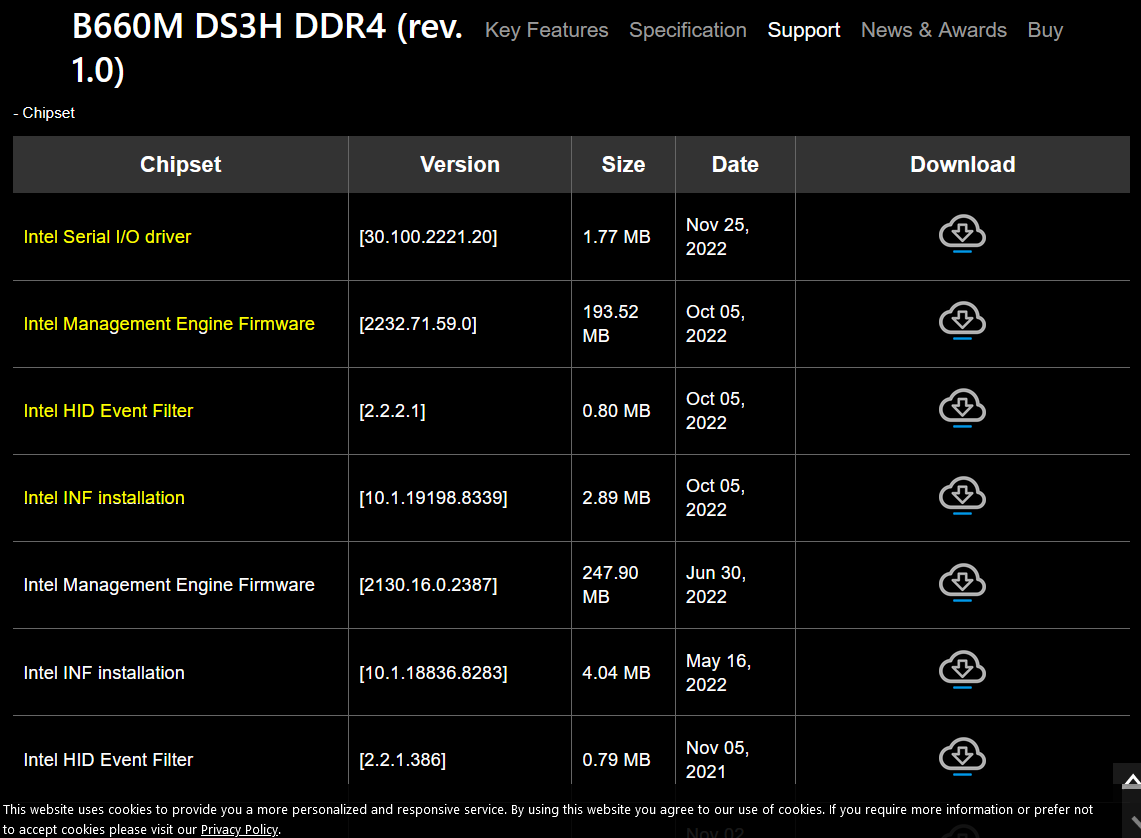Open the Privacy Policy link
The width and height of the screenshot is (1141, 838).
point(239,829)
